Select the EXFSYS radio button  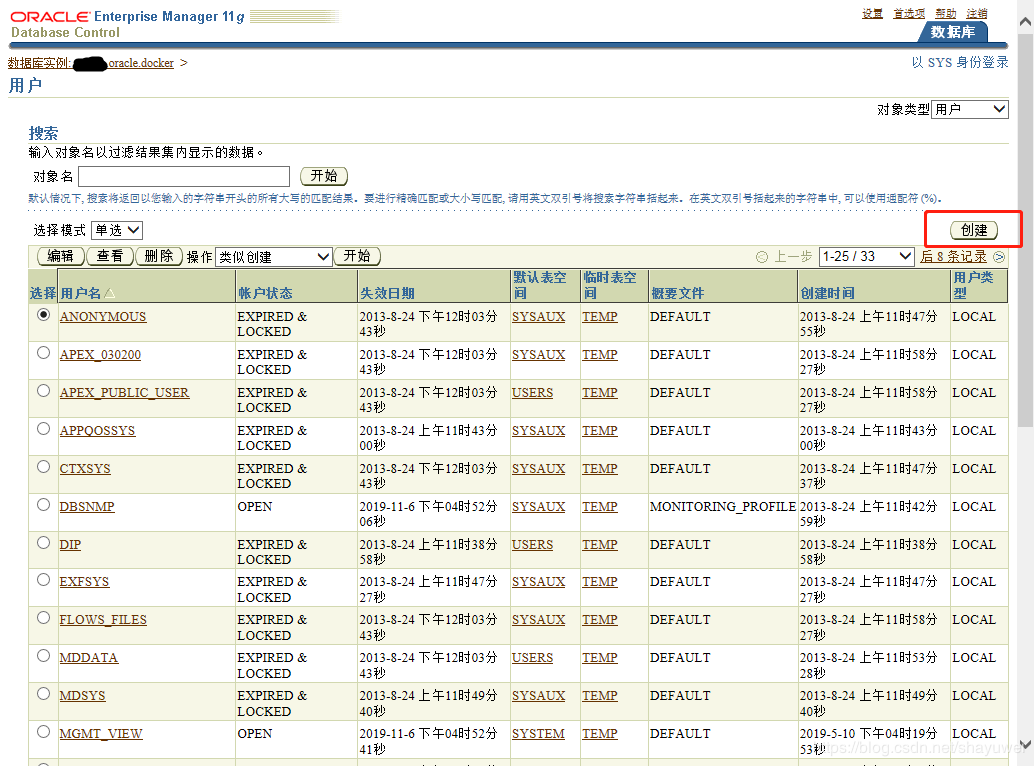tap(44, 580)
